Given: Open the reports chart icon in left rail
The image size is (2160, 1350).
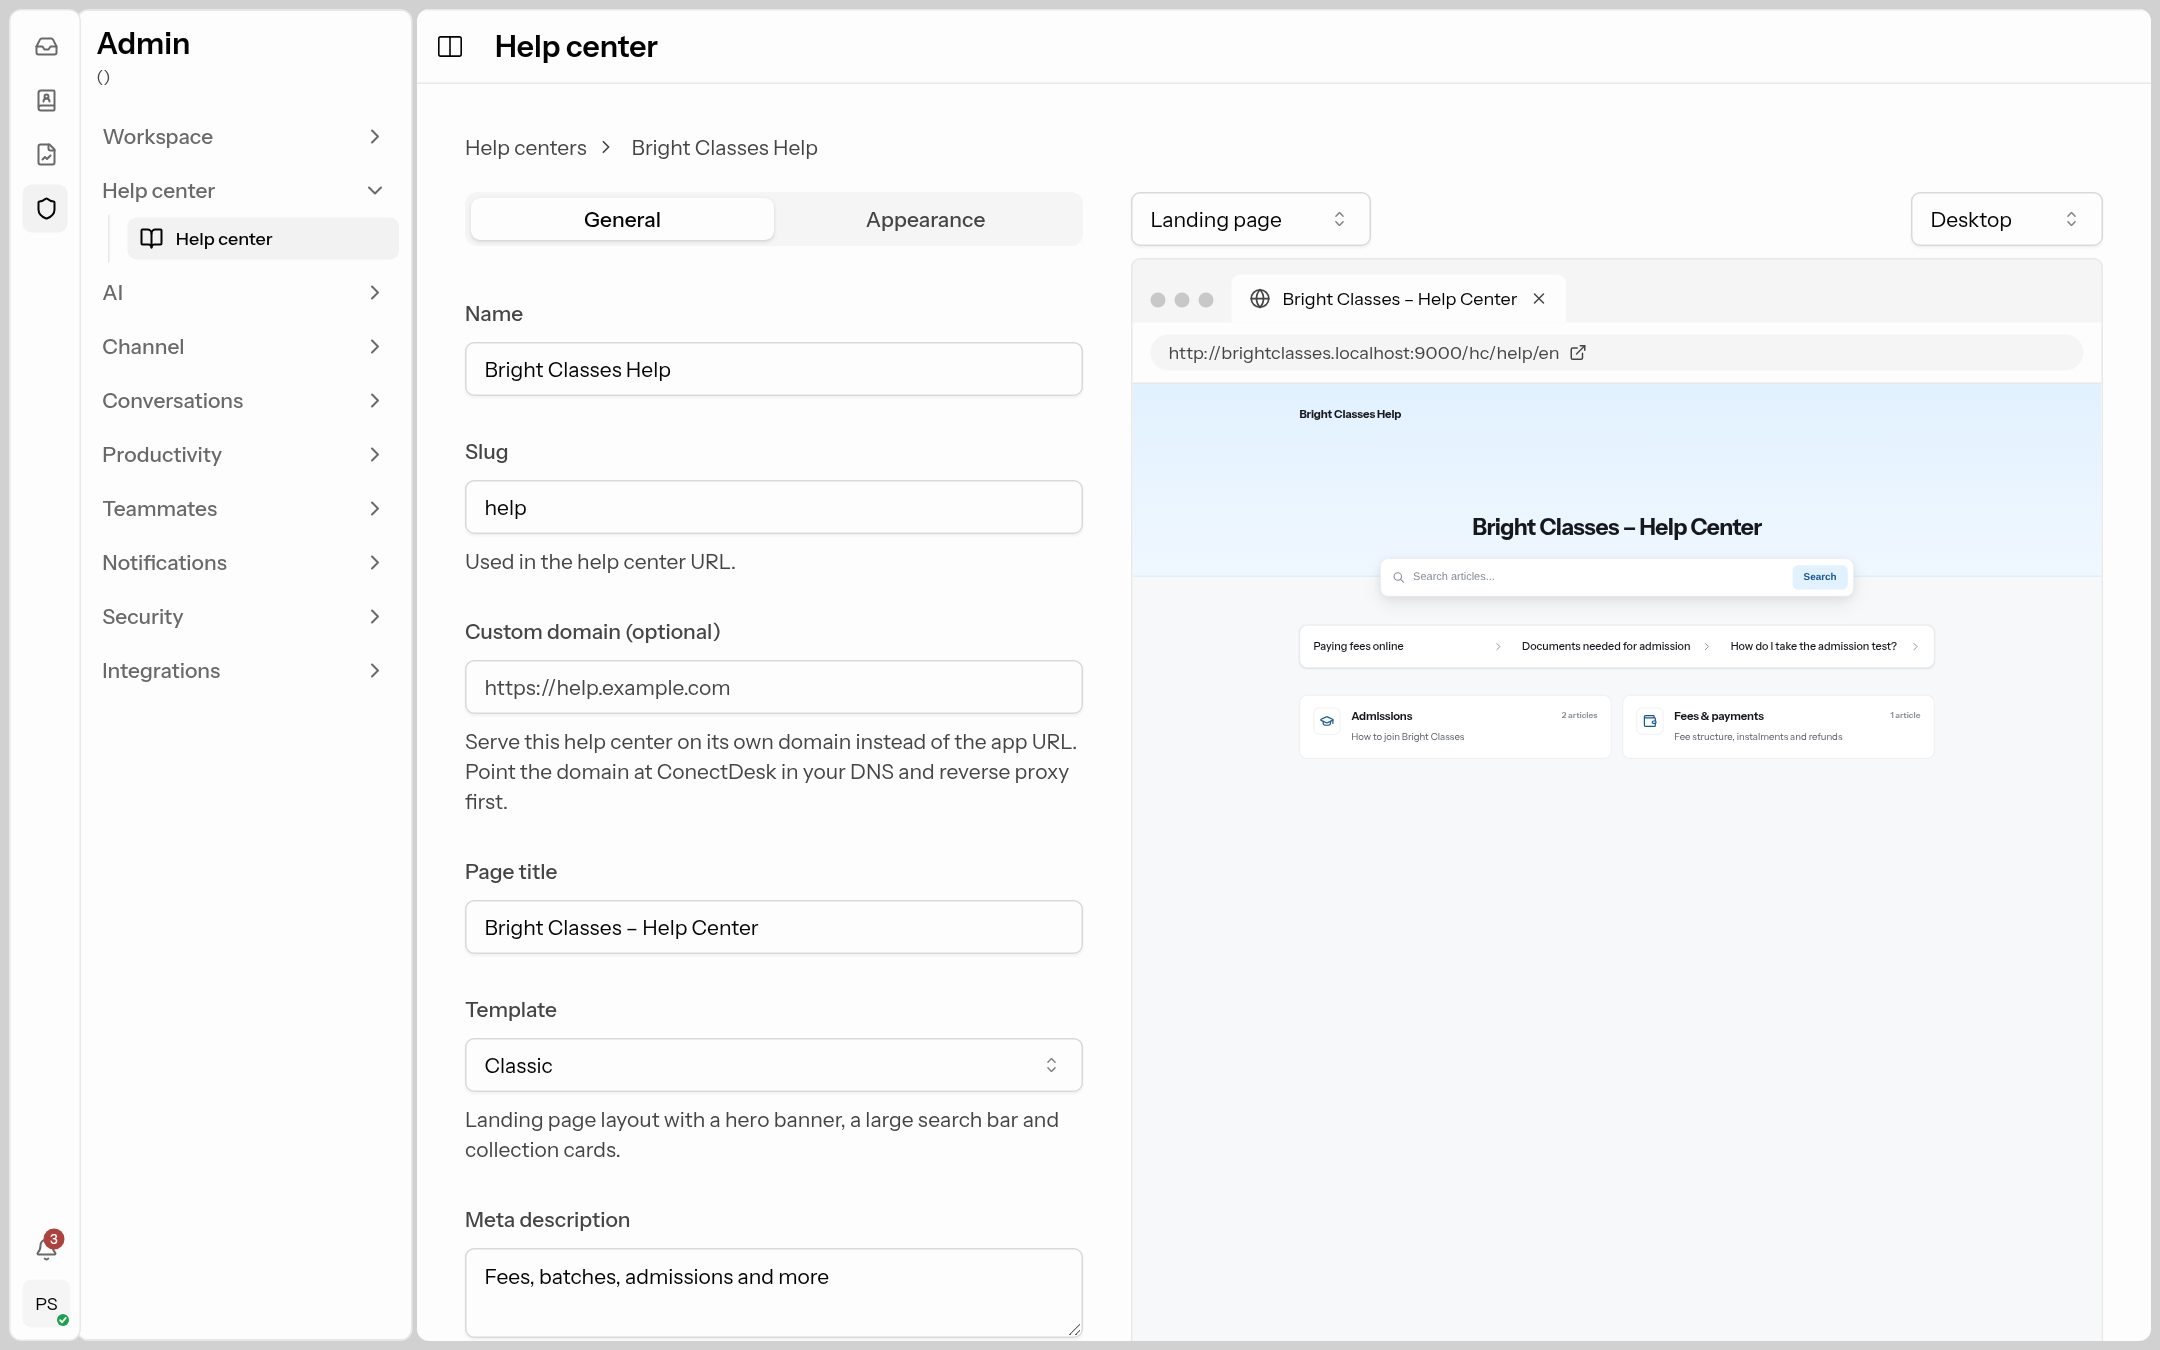Looking at the screenshot, I should pyautogui.click(x=46, y=154).
